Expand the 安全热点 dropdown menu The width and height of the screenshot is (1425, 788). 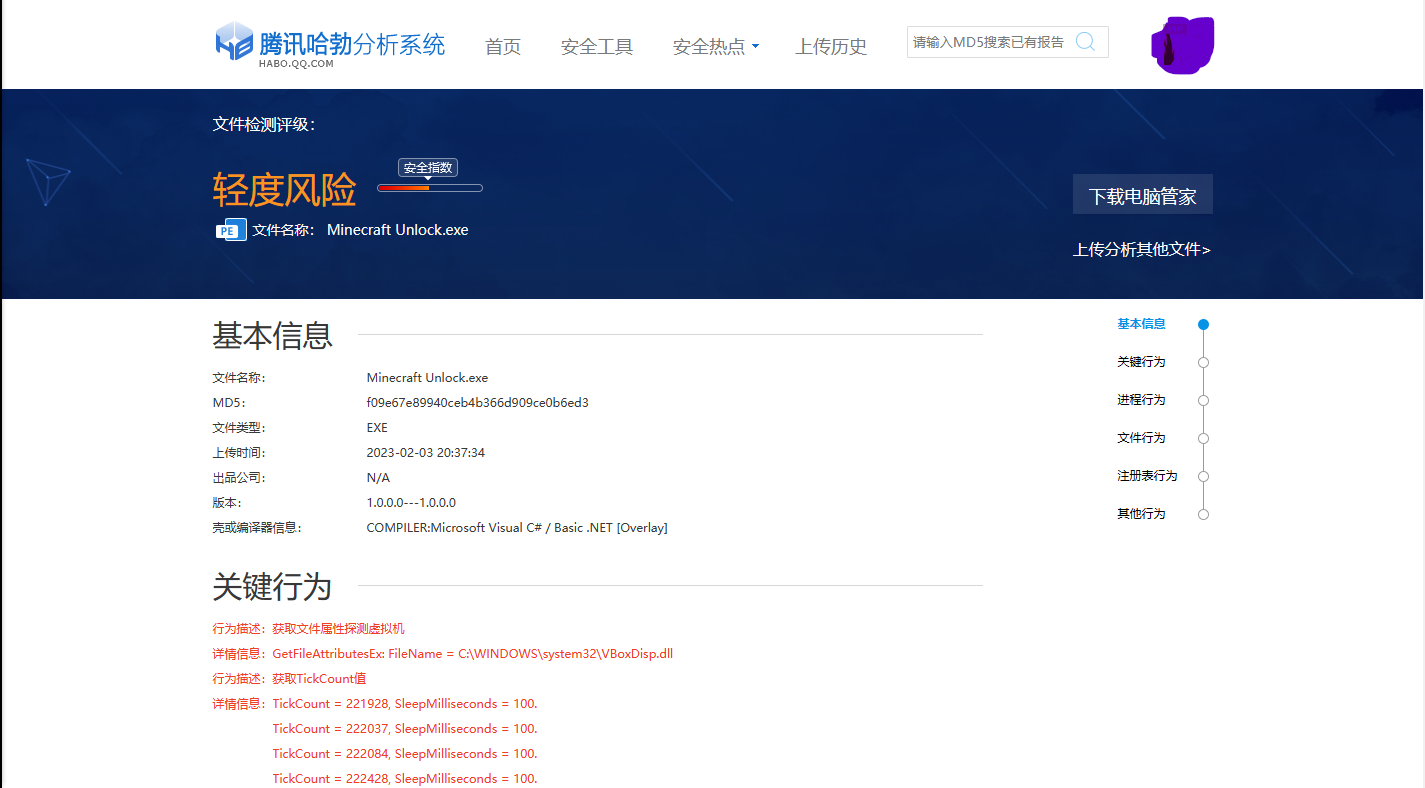click(x=715, y=47)
